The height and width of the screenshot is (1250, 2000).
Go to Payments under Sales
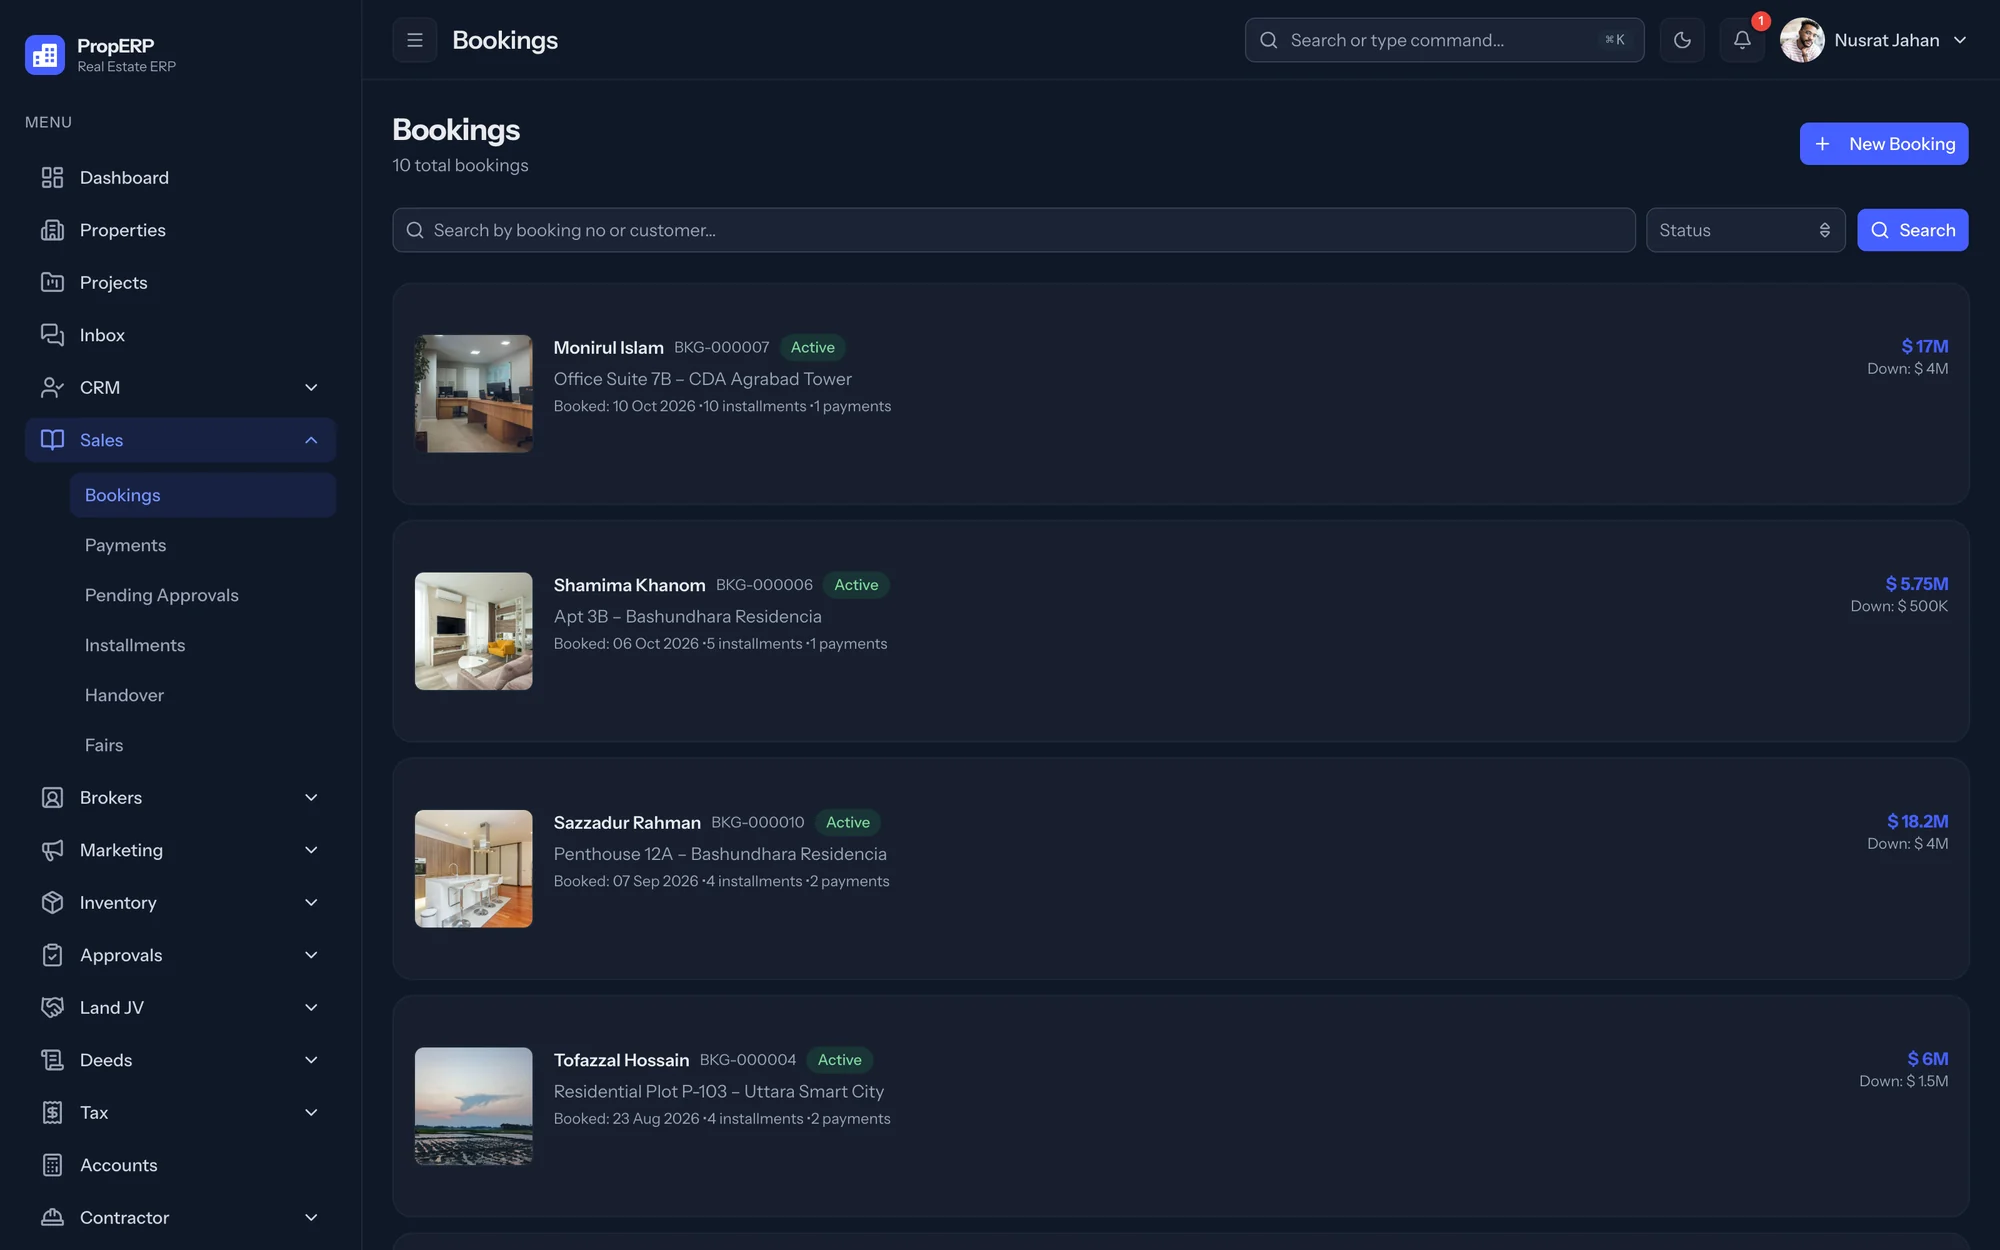point(125,545)
